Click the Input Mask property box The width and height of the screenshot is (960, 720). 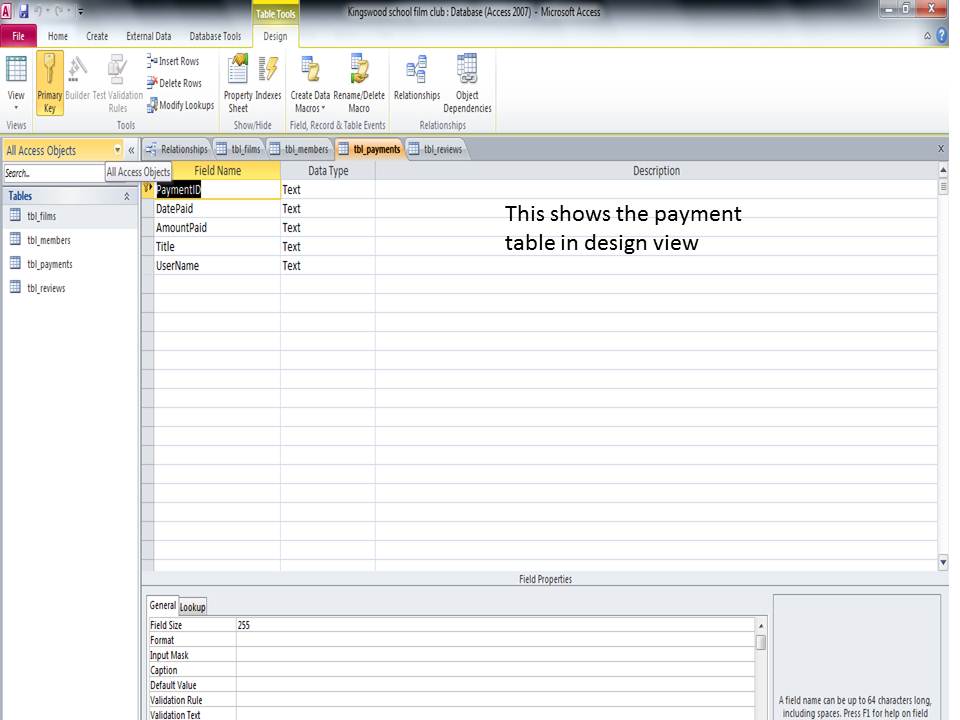tap(495, 655)
